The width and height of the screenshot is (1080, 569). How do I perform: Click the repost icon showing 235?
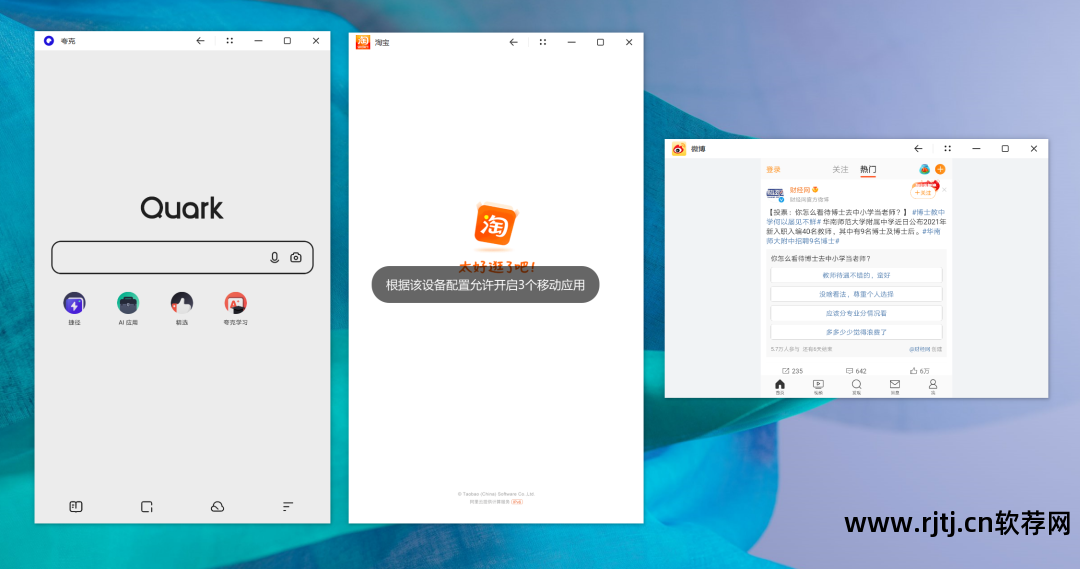[x=785, y=371]
